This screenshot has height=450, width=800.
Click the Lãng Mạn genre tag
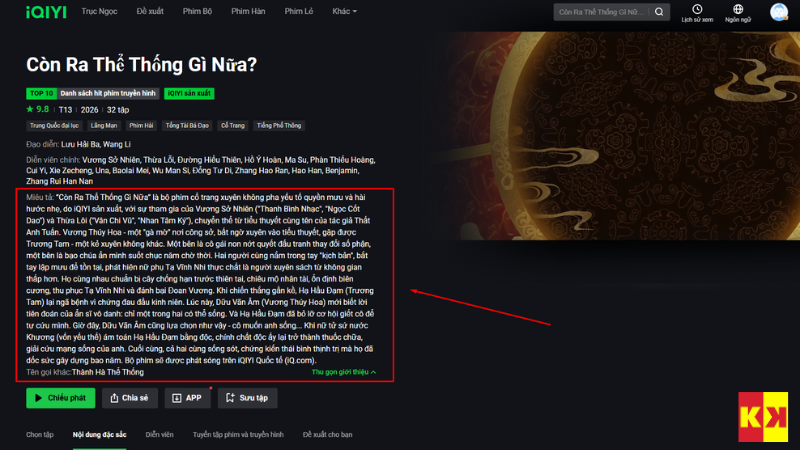tap(104, 126)
